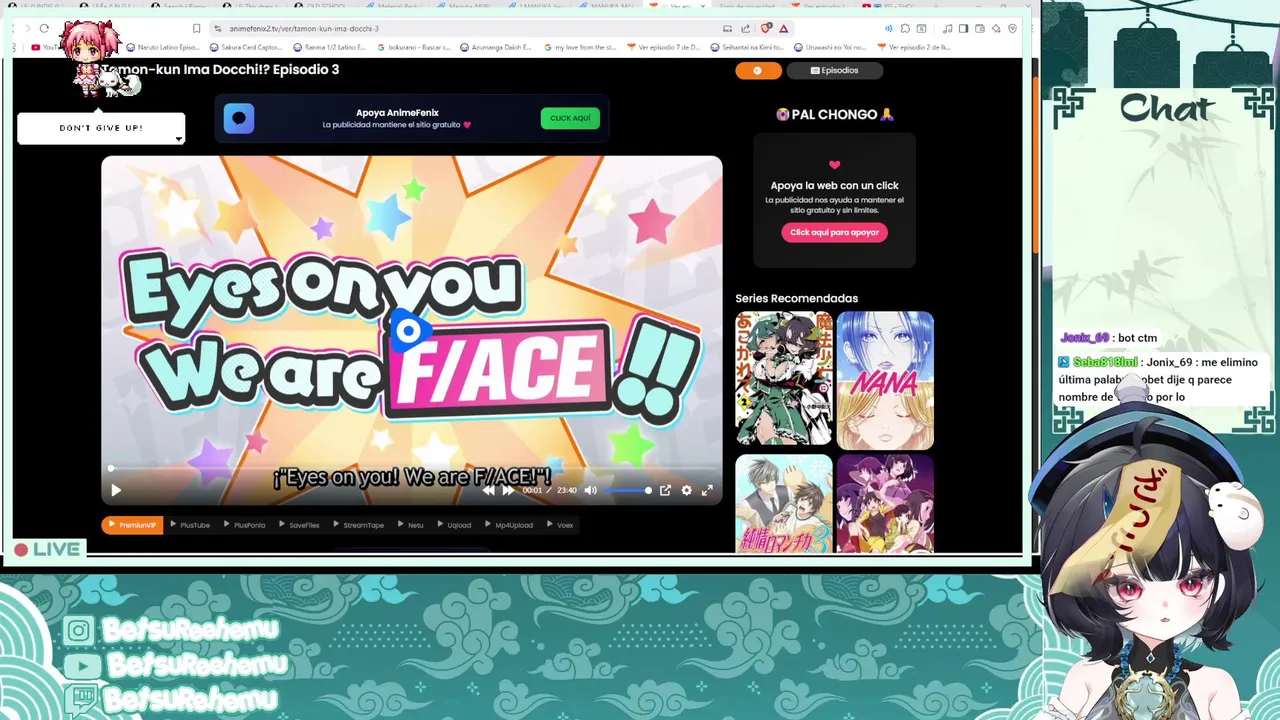This screenshot has width=1280, height=720.
Task: Click the Series Recomendadas heading
Action: click(x=796, y=298)
